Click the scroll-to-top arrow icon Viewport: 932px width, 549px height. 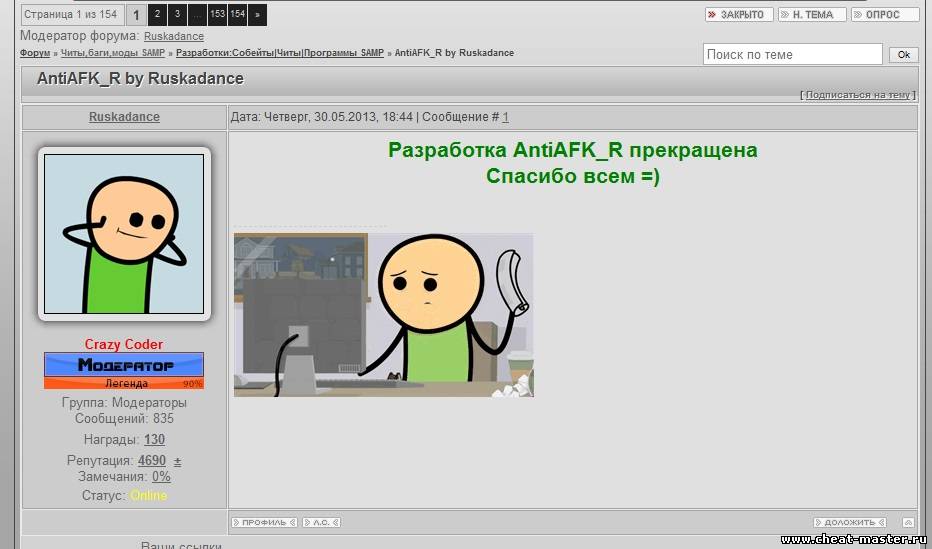point(907,522)
